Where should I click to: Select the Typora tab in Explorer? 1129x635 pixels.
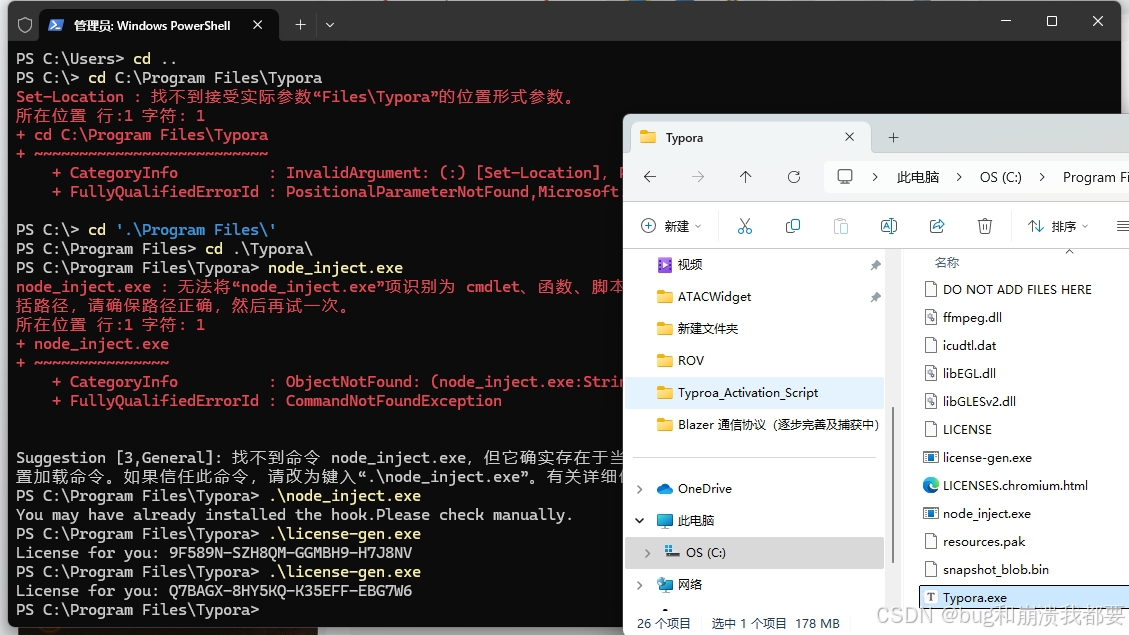point(750,138)
